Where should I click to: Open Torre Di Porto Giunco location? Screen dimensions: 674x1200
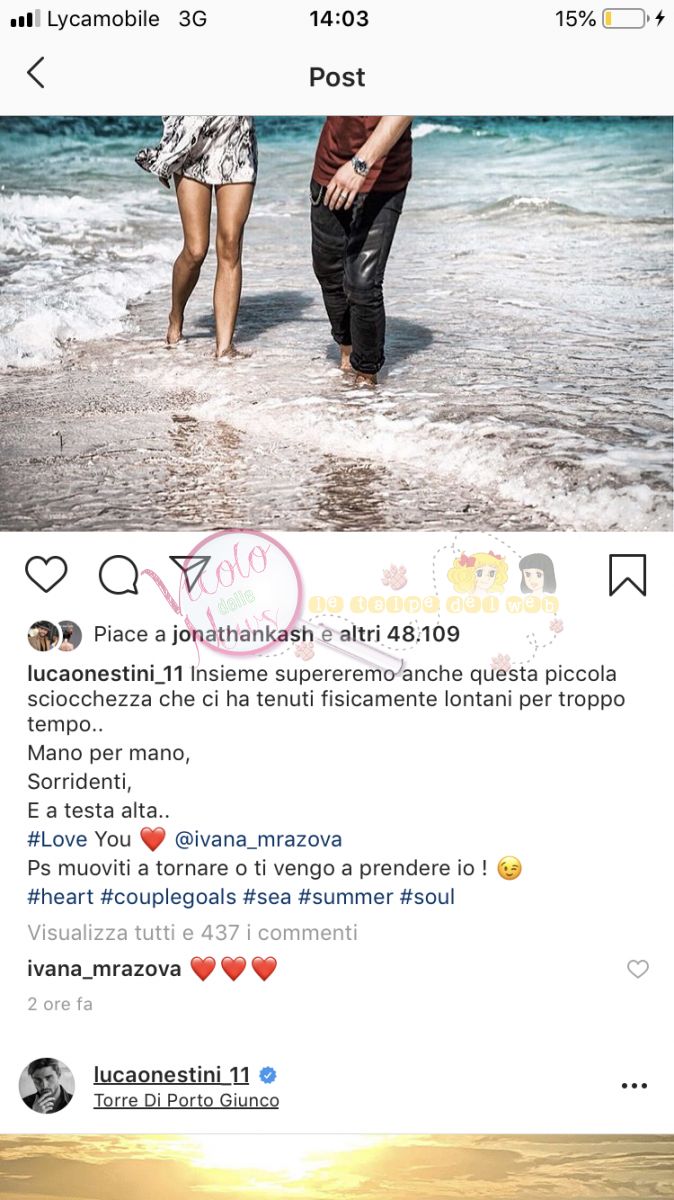click(186, 1100)
